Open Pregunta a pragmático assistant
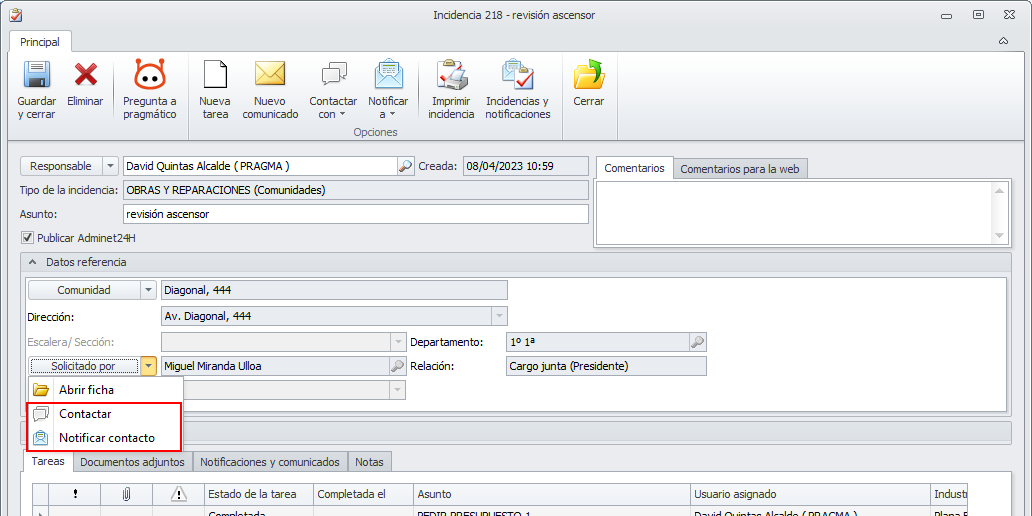This screenshot has height=516, width=1032. 149,76
